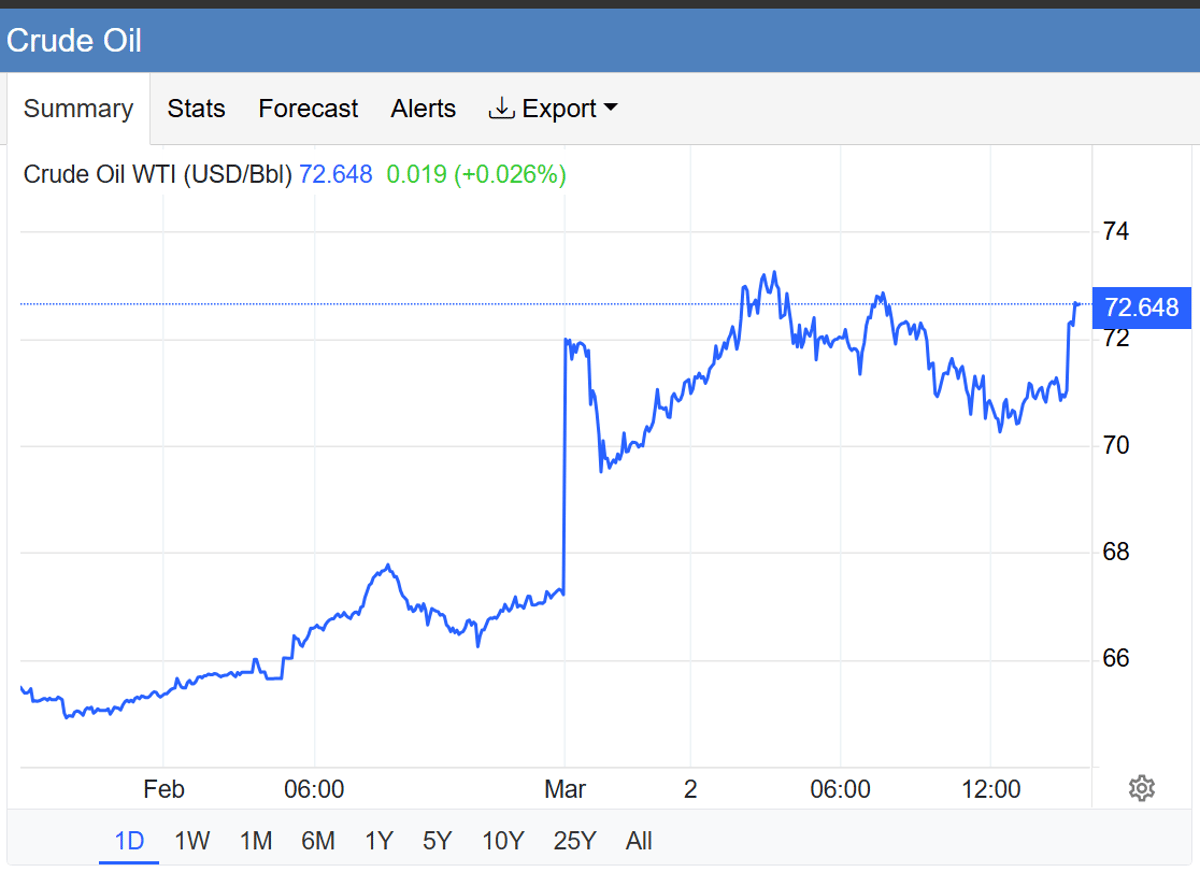Display the 10Y price history
This screenshot has width=1200, height=872.
click(502, 841)
